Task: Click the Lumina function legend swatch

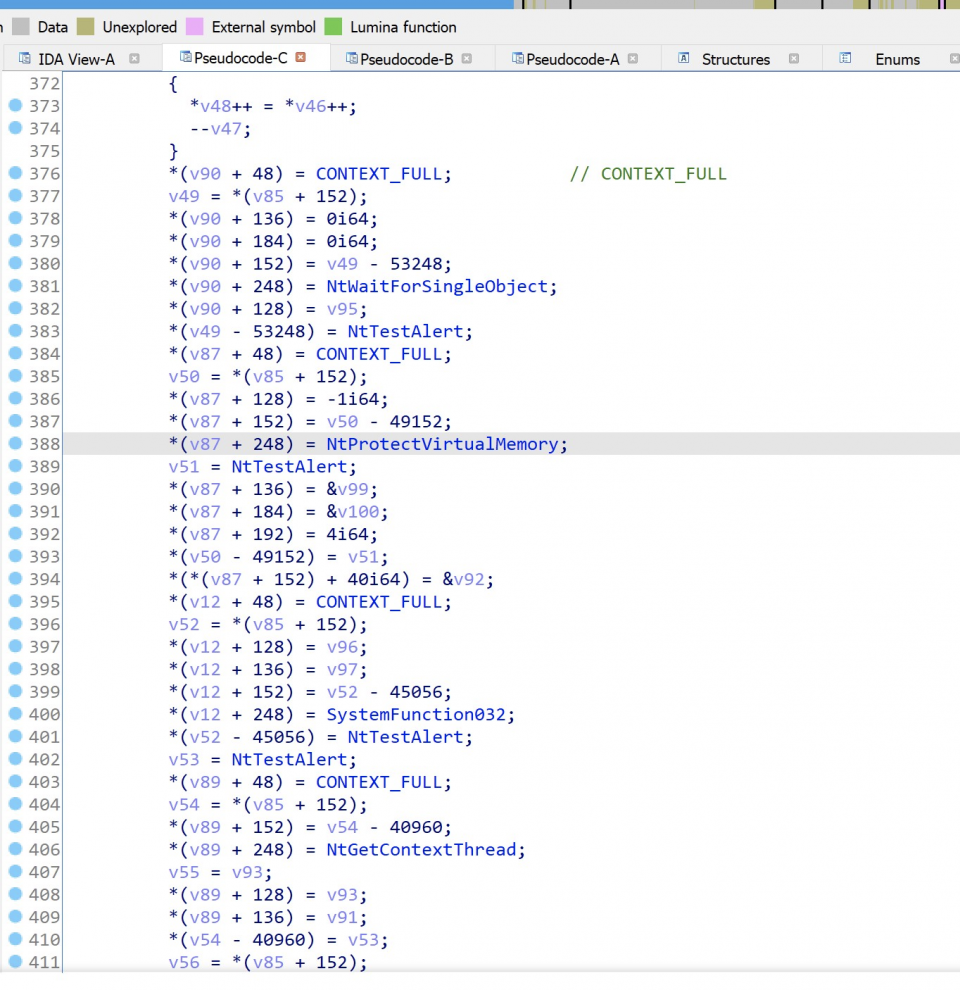Action: [x=333, y=27]
